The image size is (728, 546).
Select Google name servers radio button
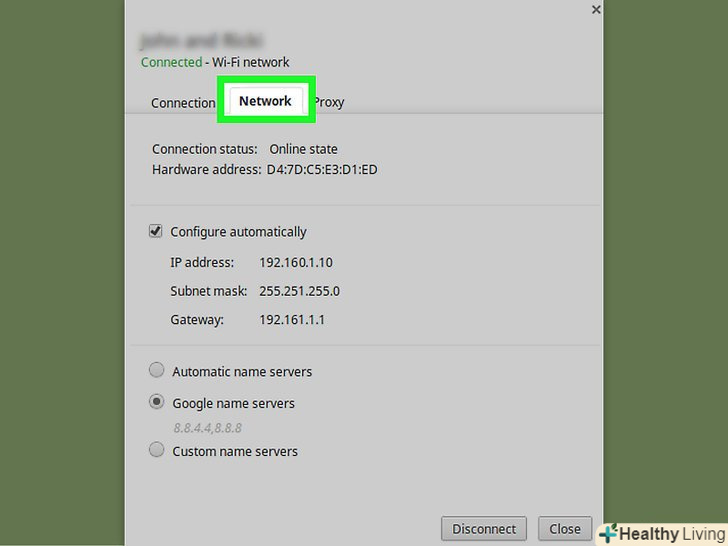coord(156,402)
